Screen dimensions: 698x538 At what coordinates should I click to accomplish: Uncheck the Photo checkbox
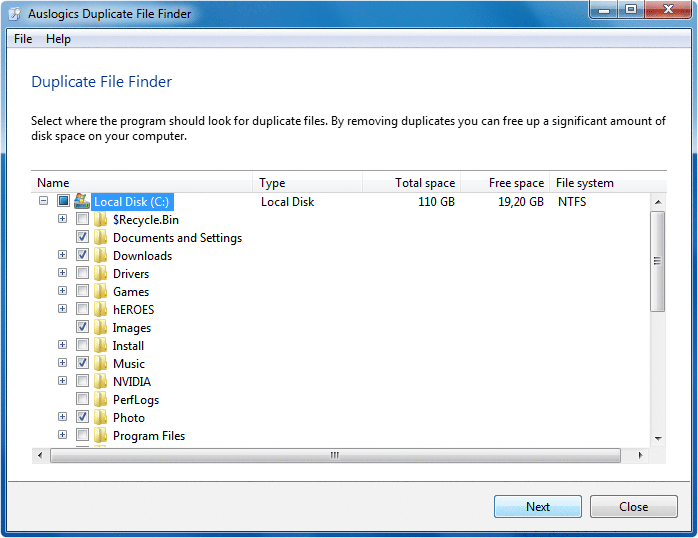click(82, 417)
